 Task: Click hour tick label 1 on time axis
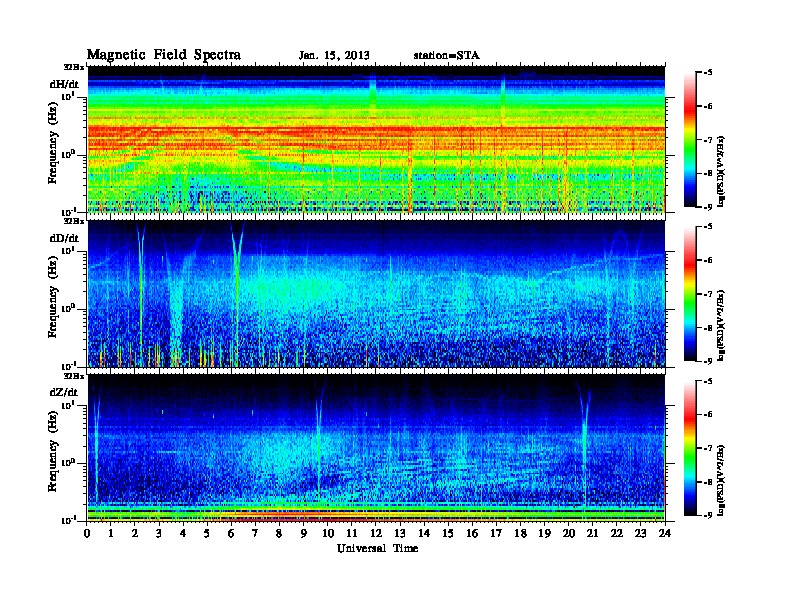(111, 533)
